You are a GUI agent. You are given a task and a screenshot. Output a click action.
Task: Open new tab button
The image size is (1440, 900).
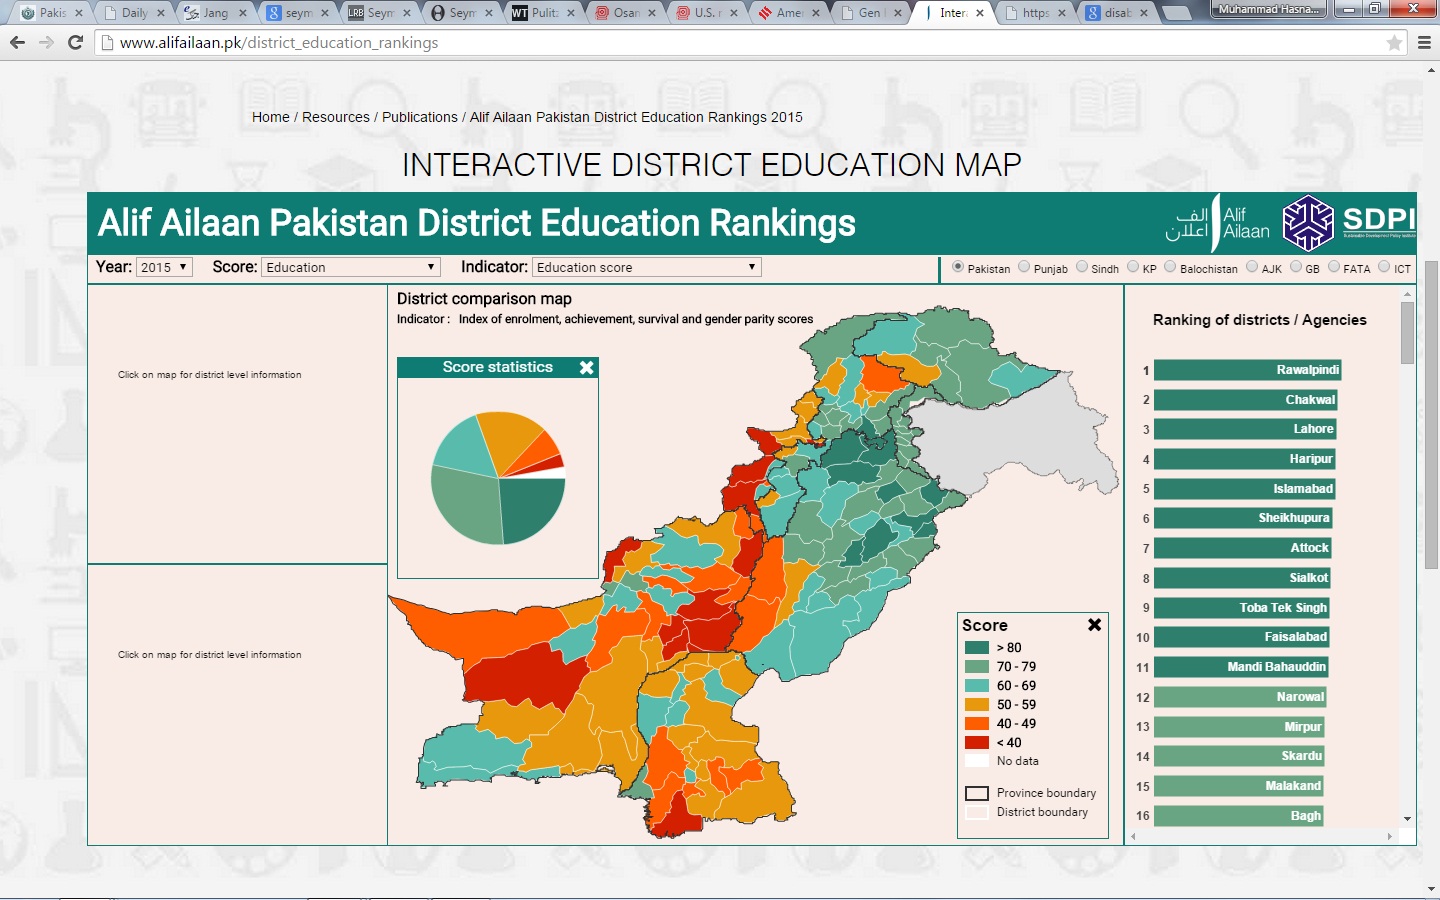coord(1176,13)
